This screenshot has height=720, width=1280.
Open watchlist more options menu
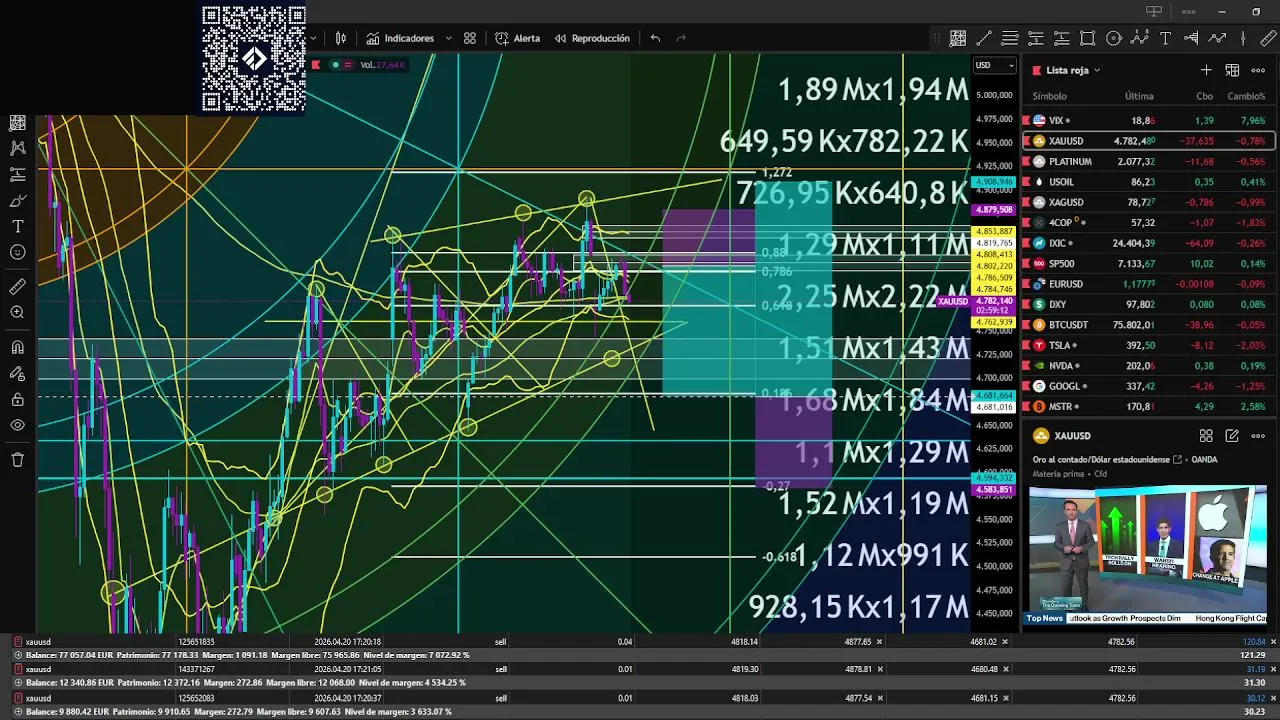(x=1258, y=70)
